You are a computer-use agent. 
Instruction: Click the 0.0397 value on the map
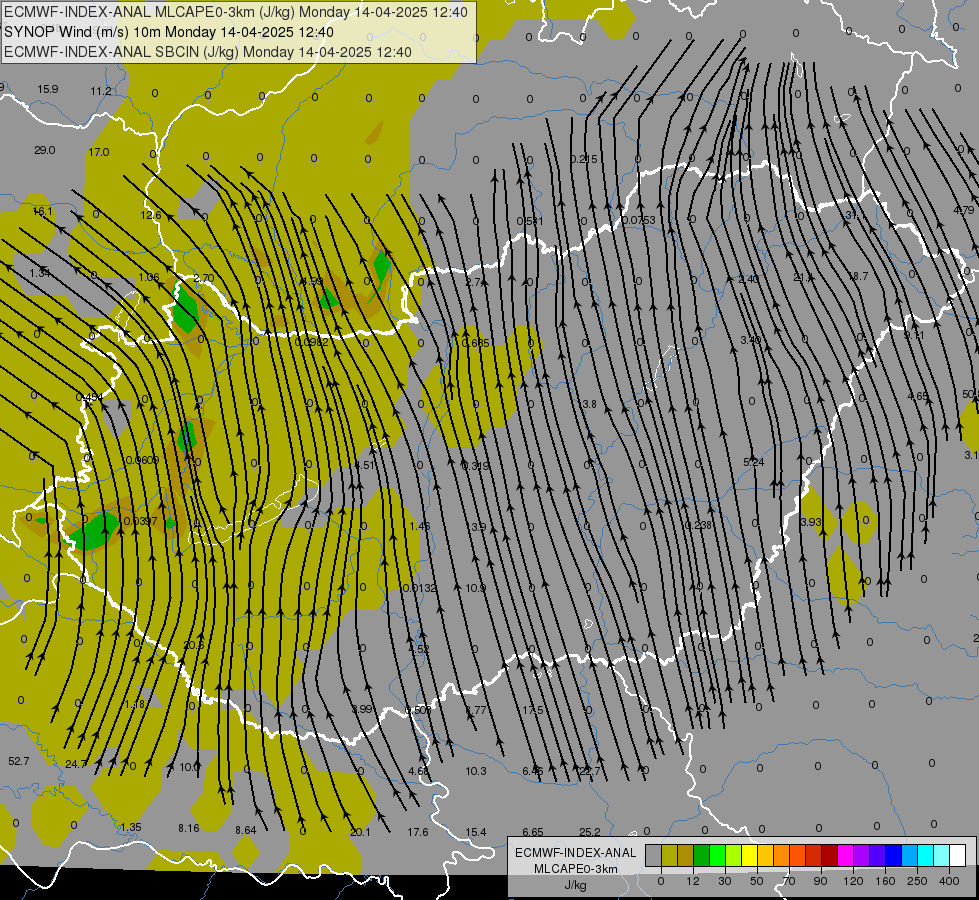[140, 522]
